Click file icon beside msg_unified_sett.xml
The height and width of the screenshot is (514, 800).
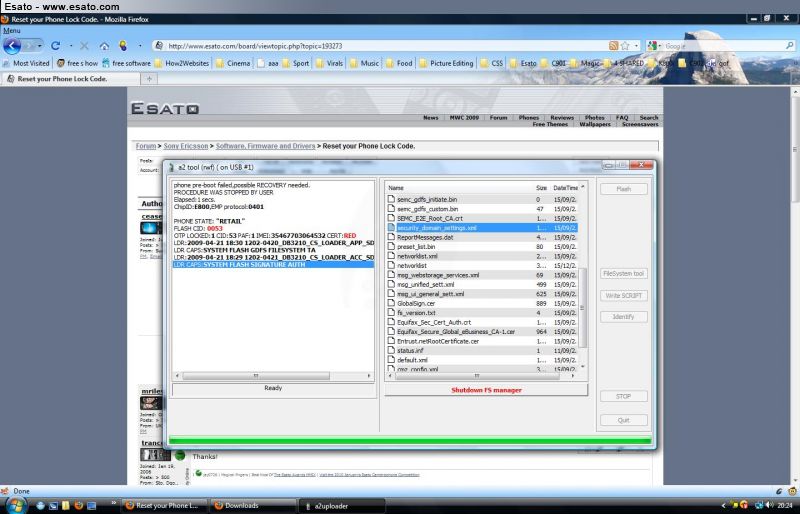point(391,284)
